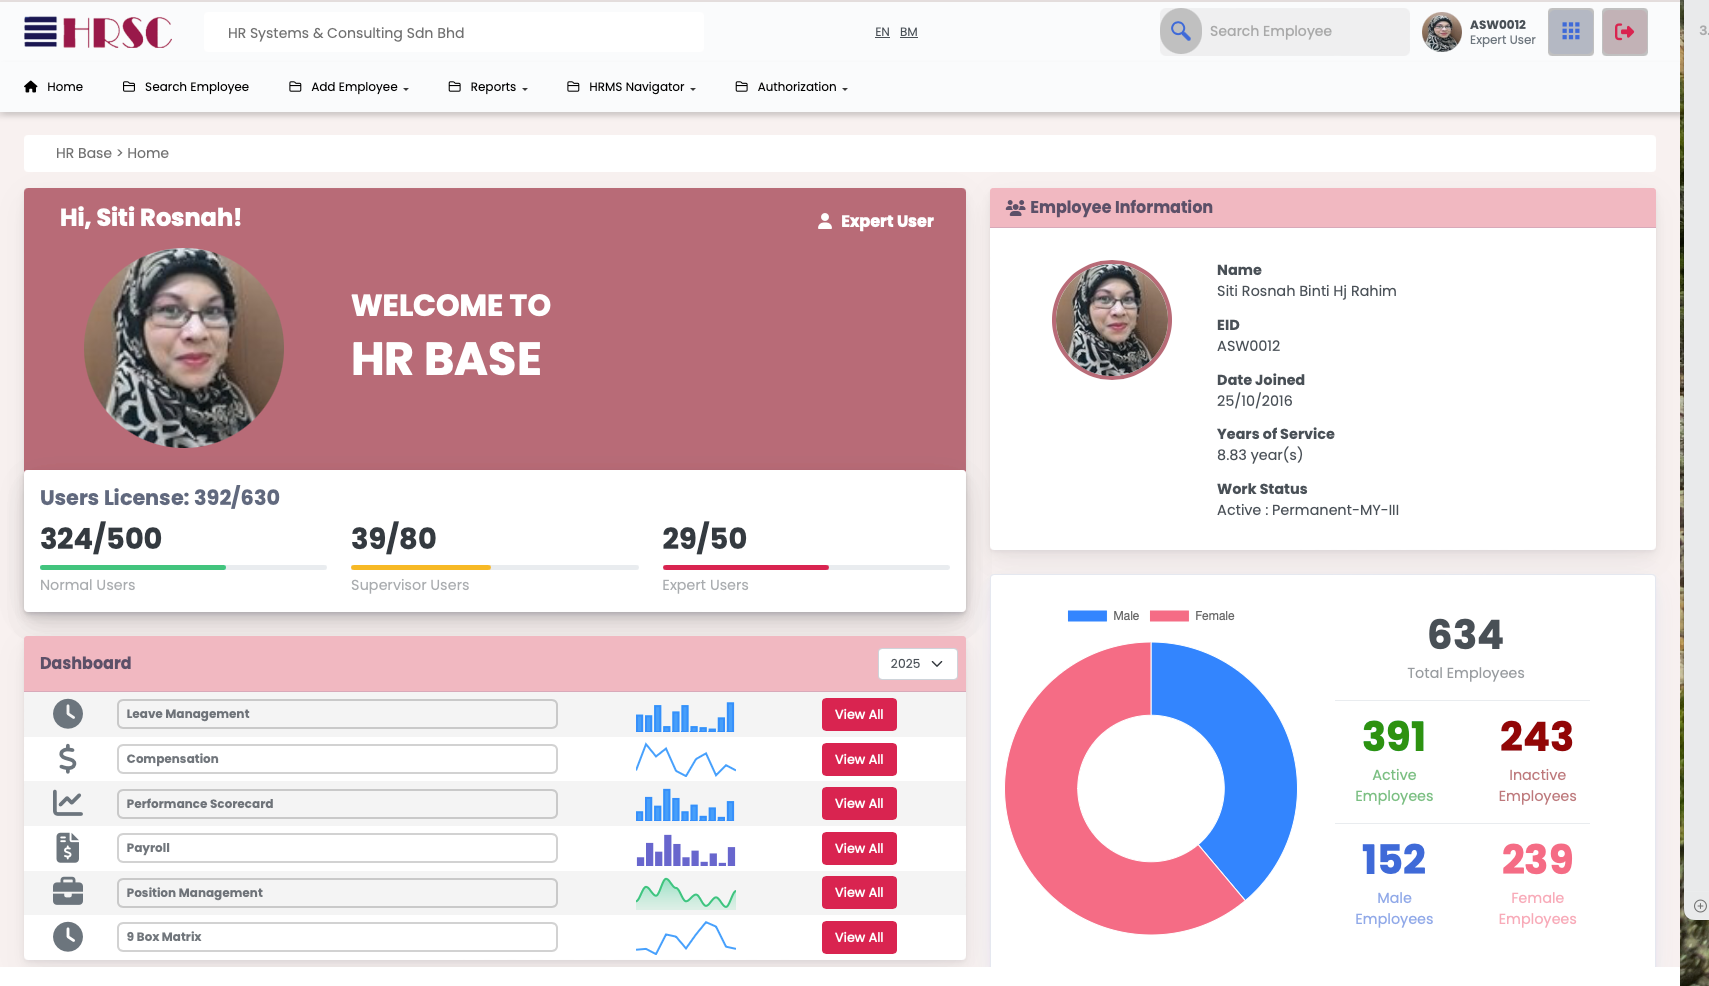
Task: Click the Performance Scorecard chart icon
Action: click(x=68, y=803)
